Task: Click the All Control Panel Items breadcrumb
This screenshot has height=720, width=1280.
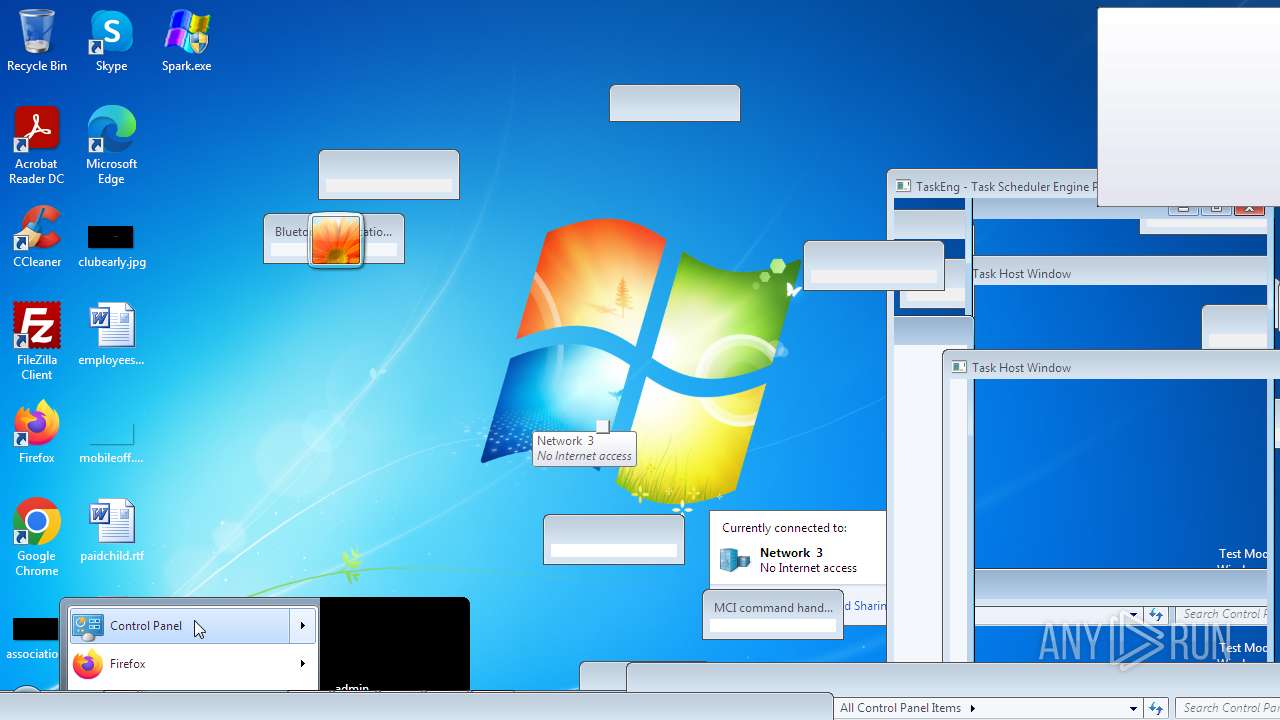Action: click(x=900, y=708)
